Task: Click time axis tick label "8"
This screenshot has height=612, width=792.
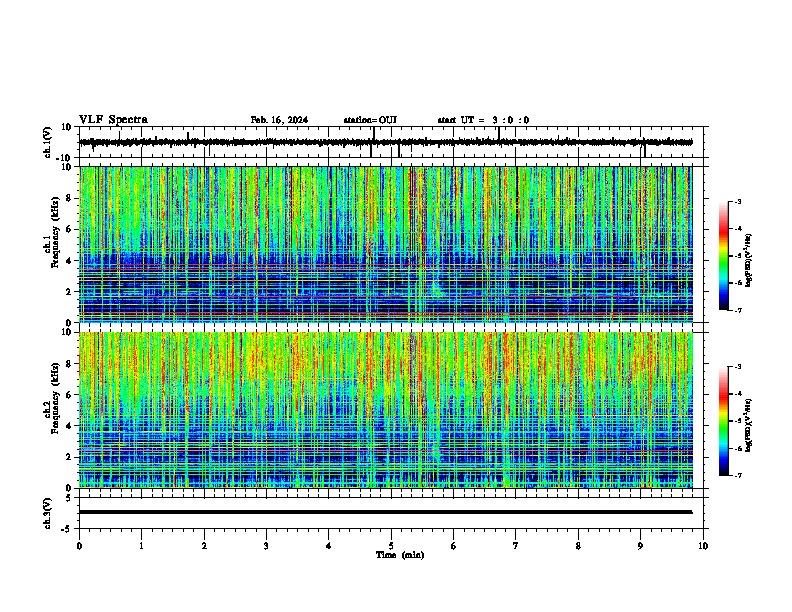Action: tap(578, 546)
